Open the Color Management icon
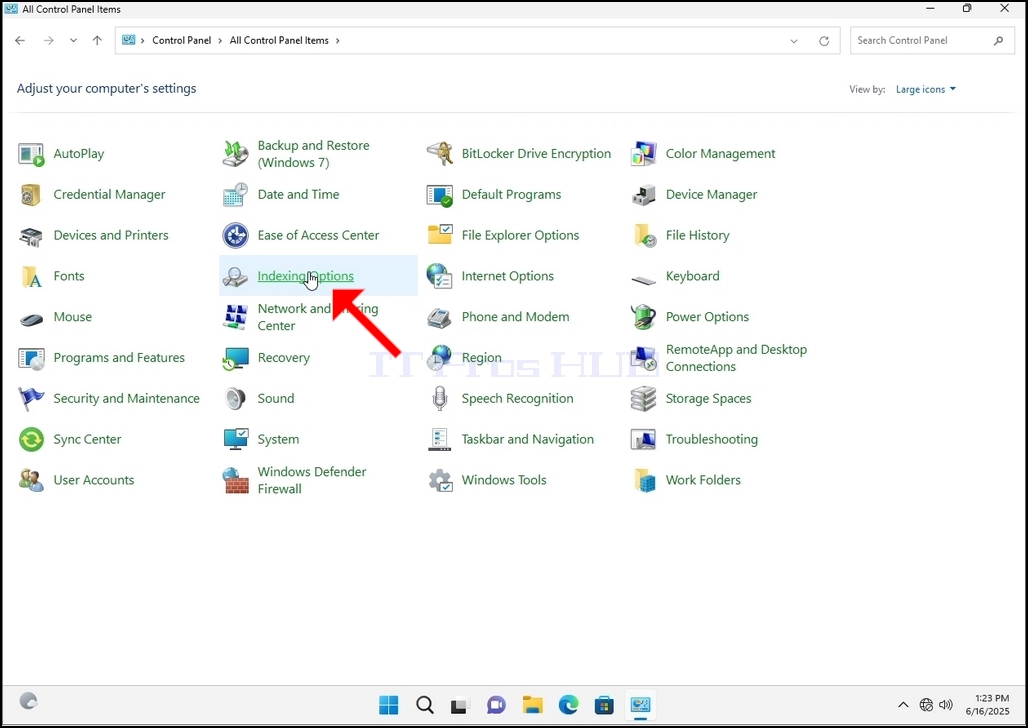Viewport: 1028px width, 728px height. coord(644,154)
